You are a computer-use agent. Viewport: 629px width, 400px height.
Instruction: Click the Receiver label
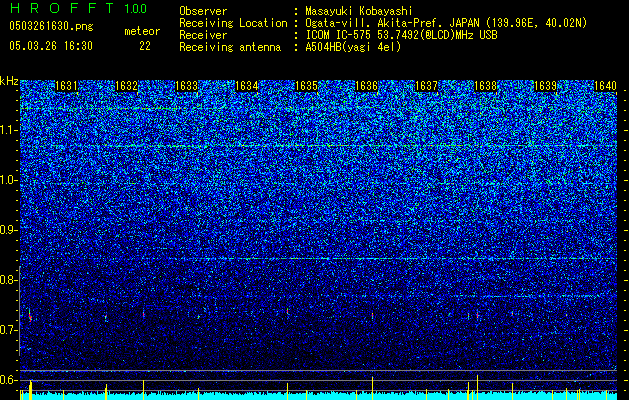[203, 35]
